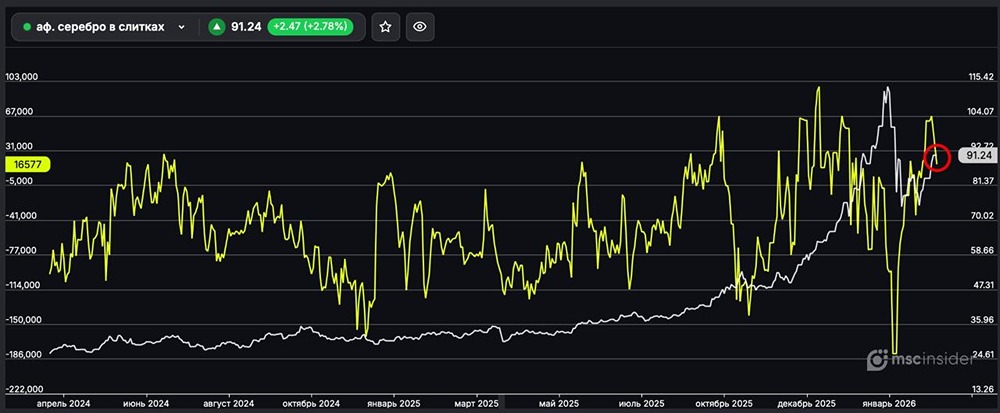Click the -77,000 left axis value
Viewport: 1000px width, 413px height.
[22, 250]
